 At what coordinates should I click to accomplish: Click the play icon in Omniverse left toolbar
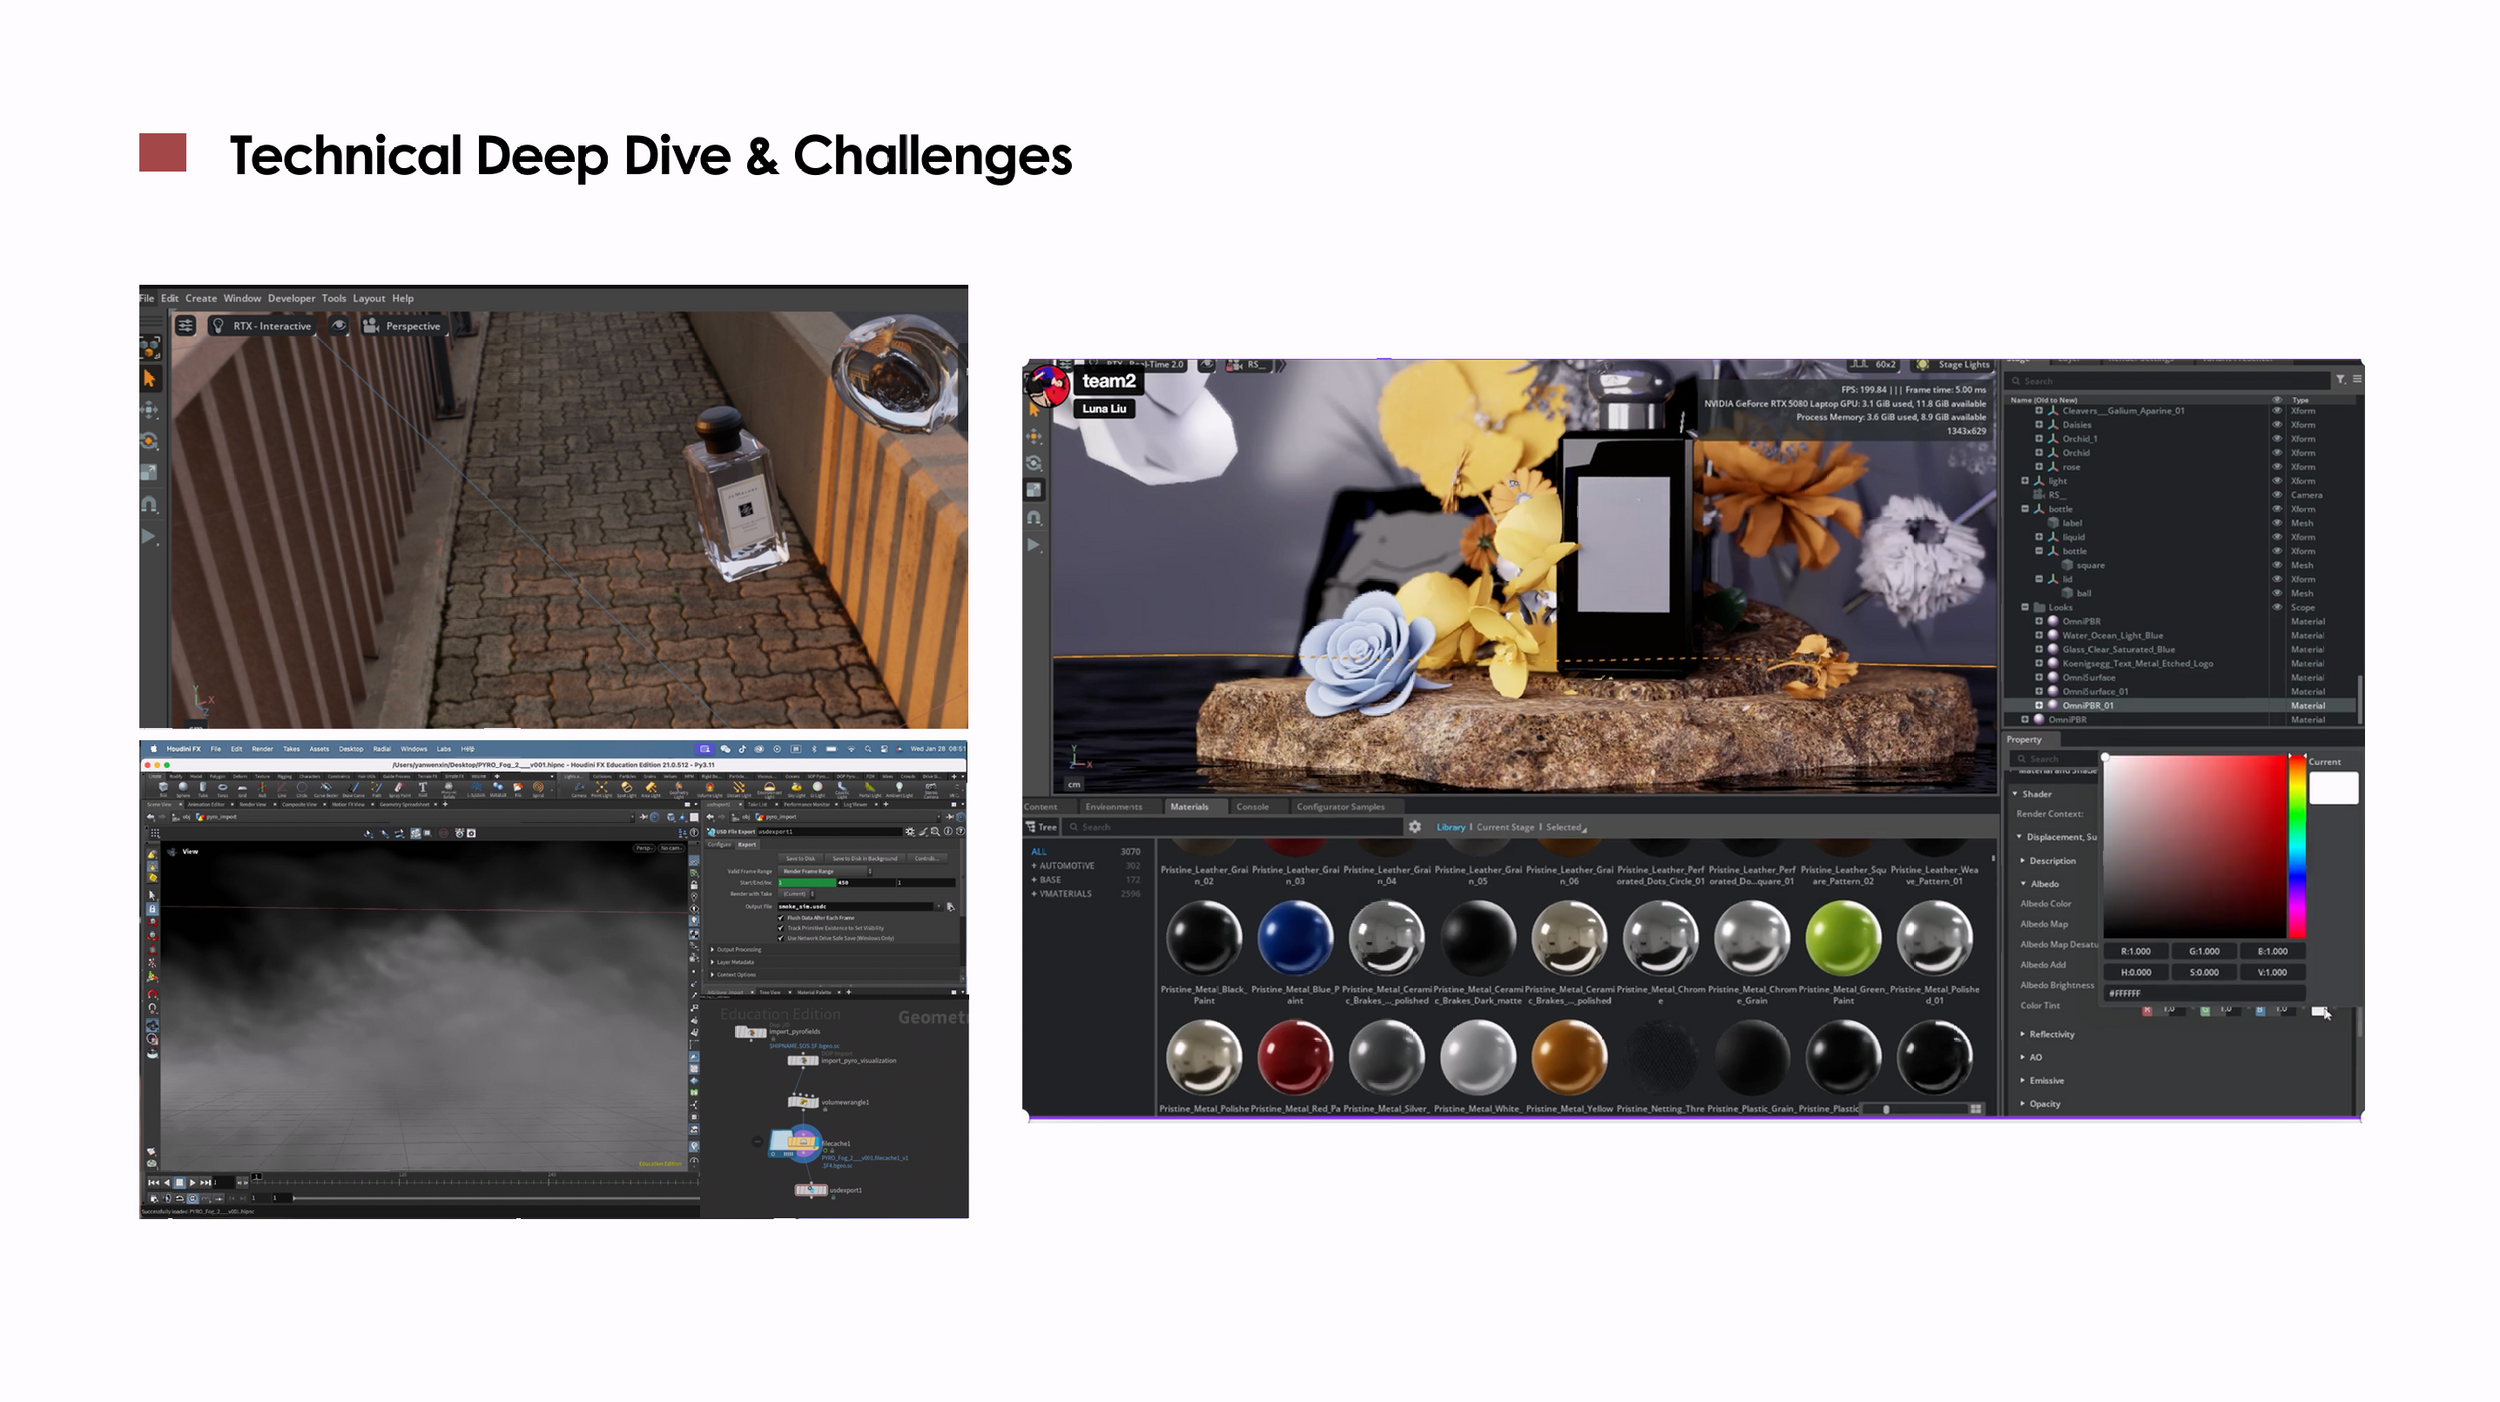(x=1034, y=545)
